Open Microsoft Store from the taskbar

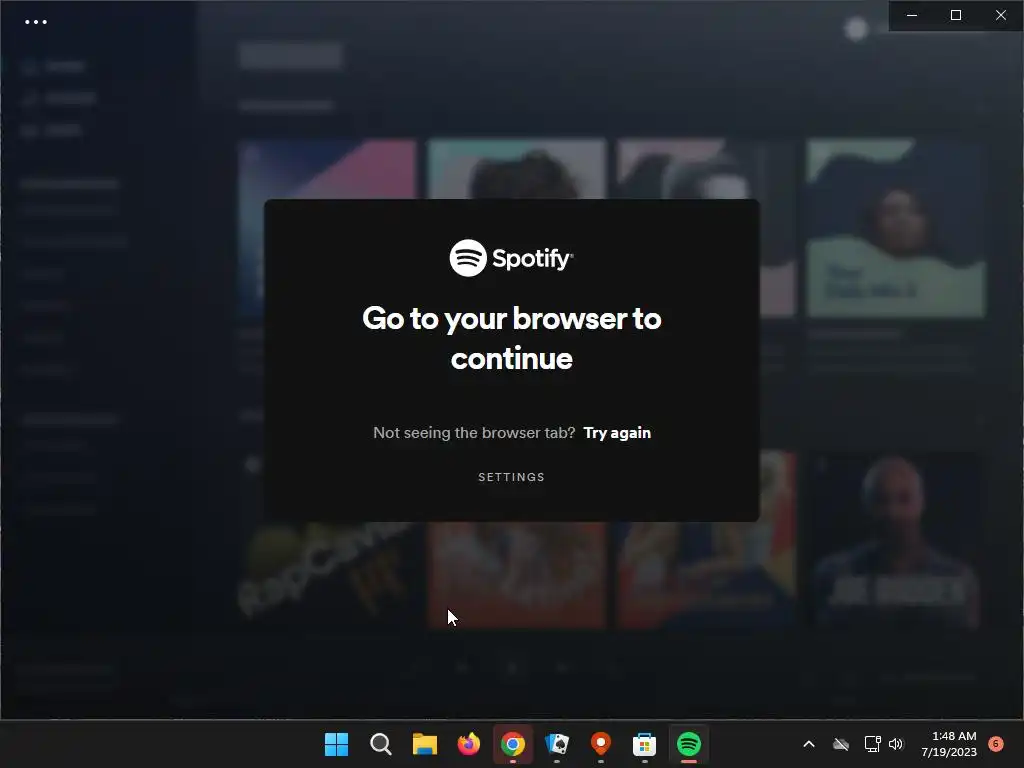click(x=645, y=744)
